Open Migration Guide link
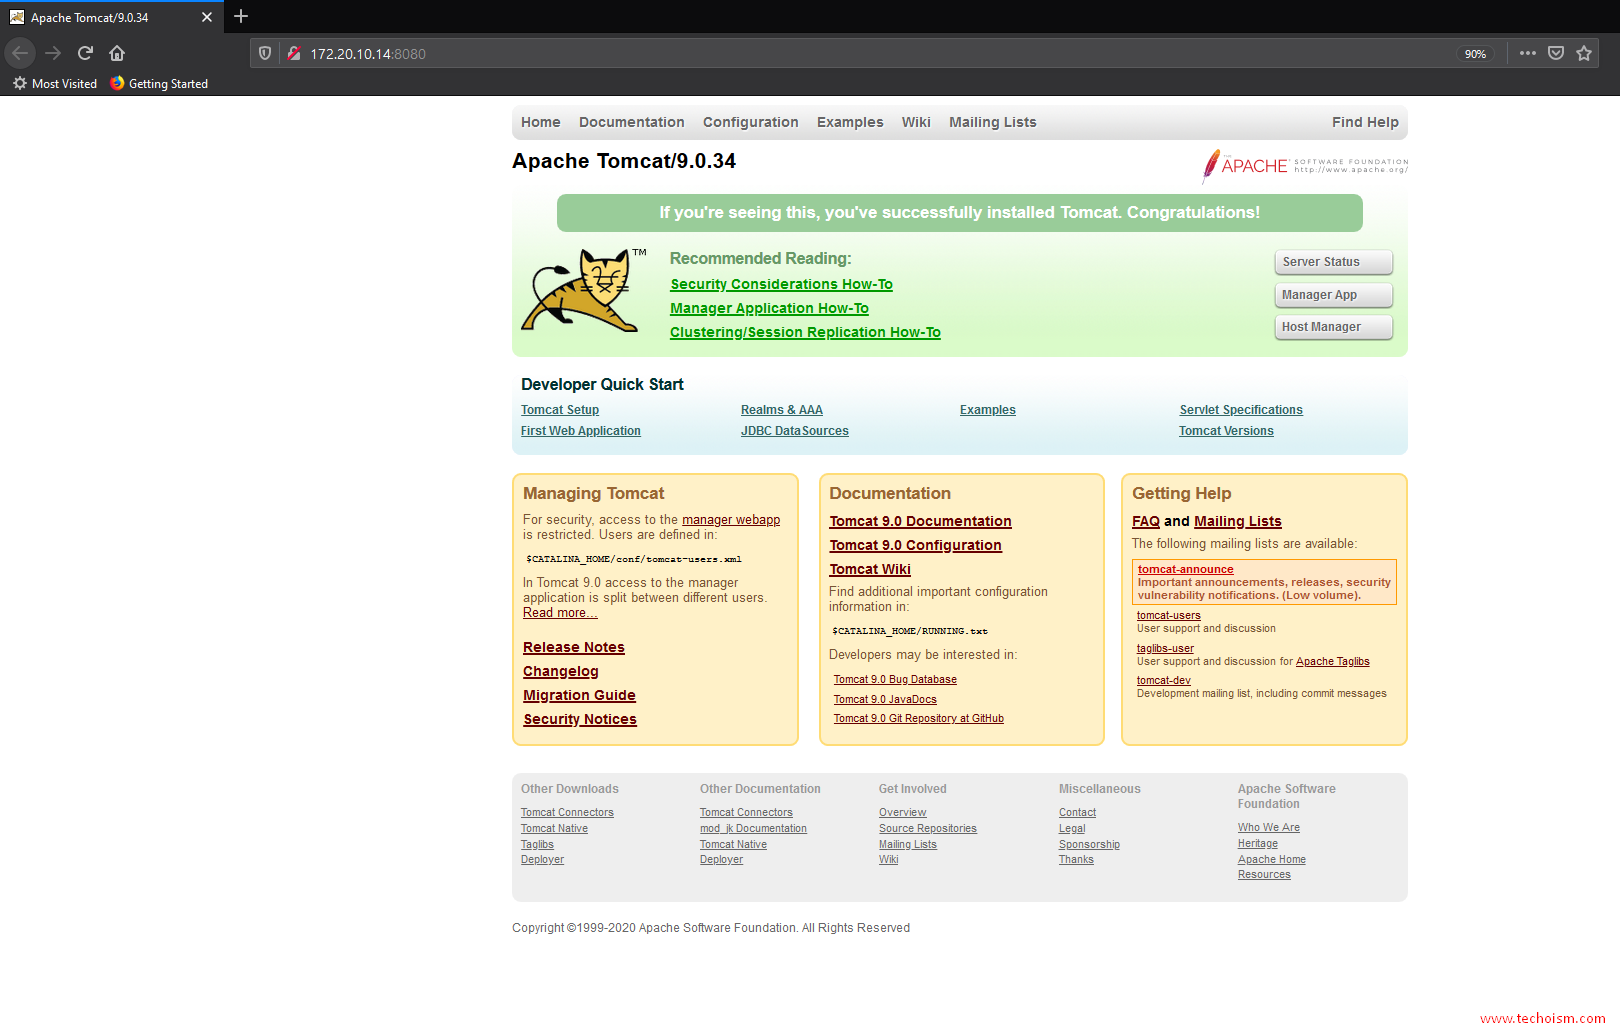The height and width of the screenshot is (1036, 1620). (580, 696)
